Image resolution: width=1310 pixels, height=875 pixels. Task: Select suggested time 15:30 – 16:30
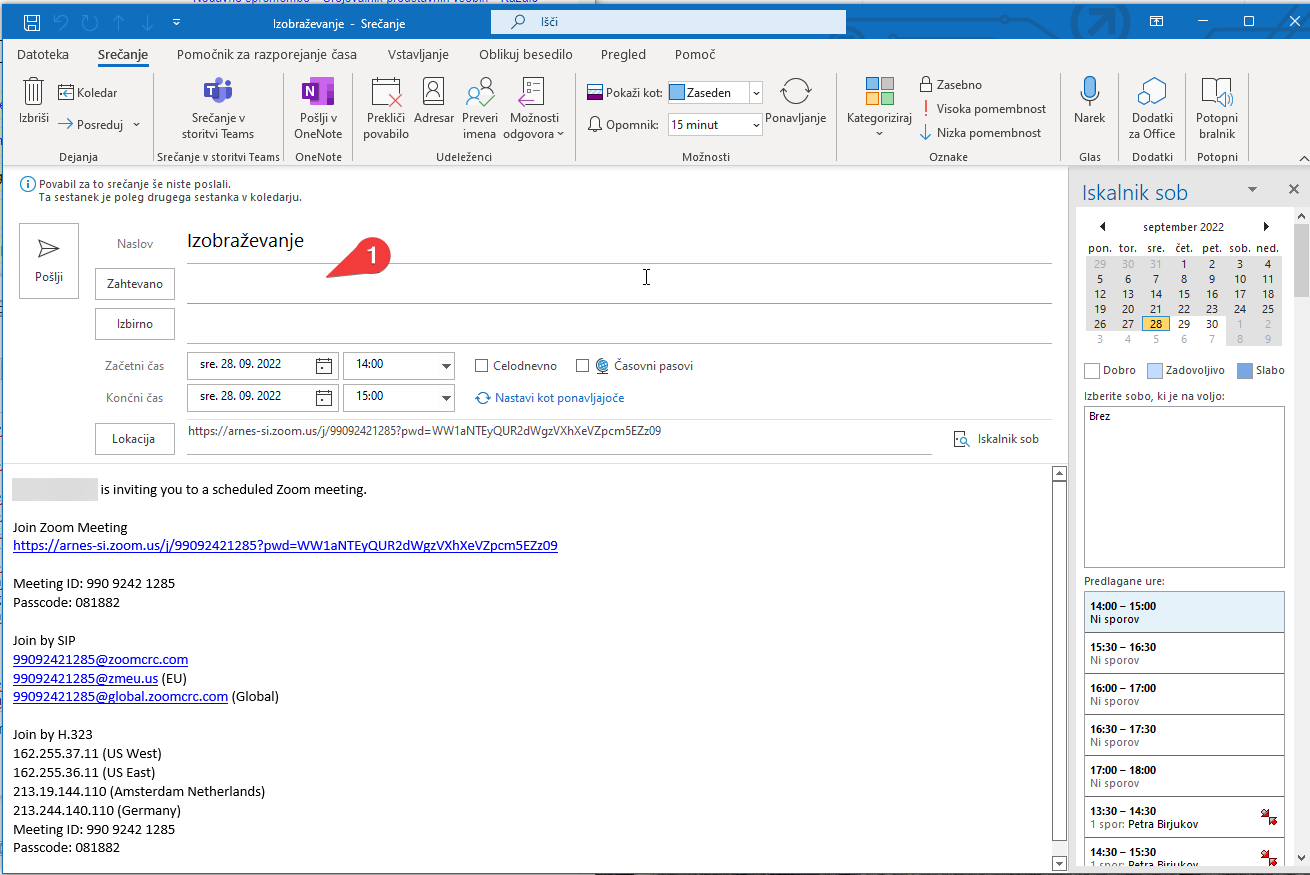point(1183,653)
